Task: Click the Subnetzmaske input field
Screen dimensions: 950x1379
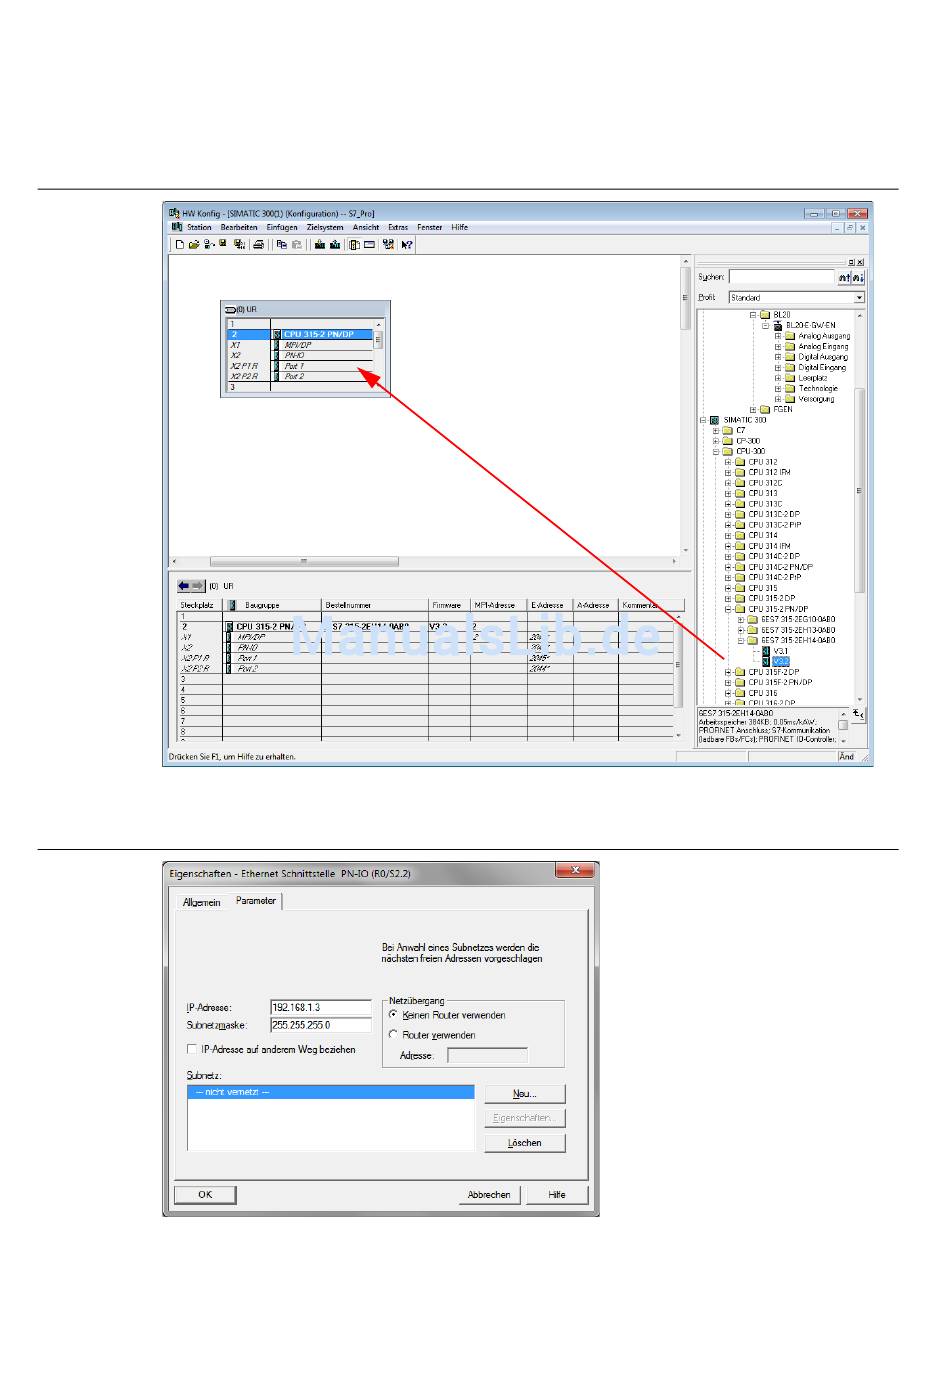Action: pos(322,1025)
